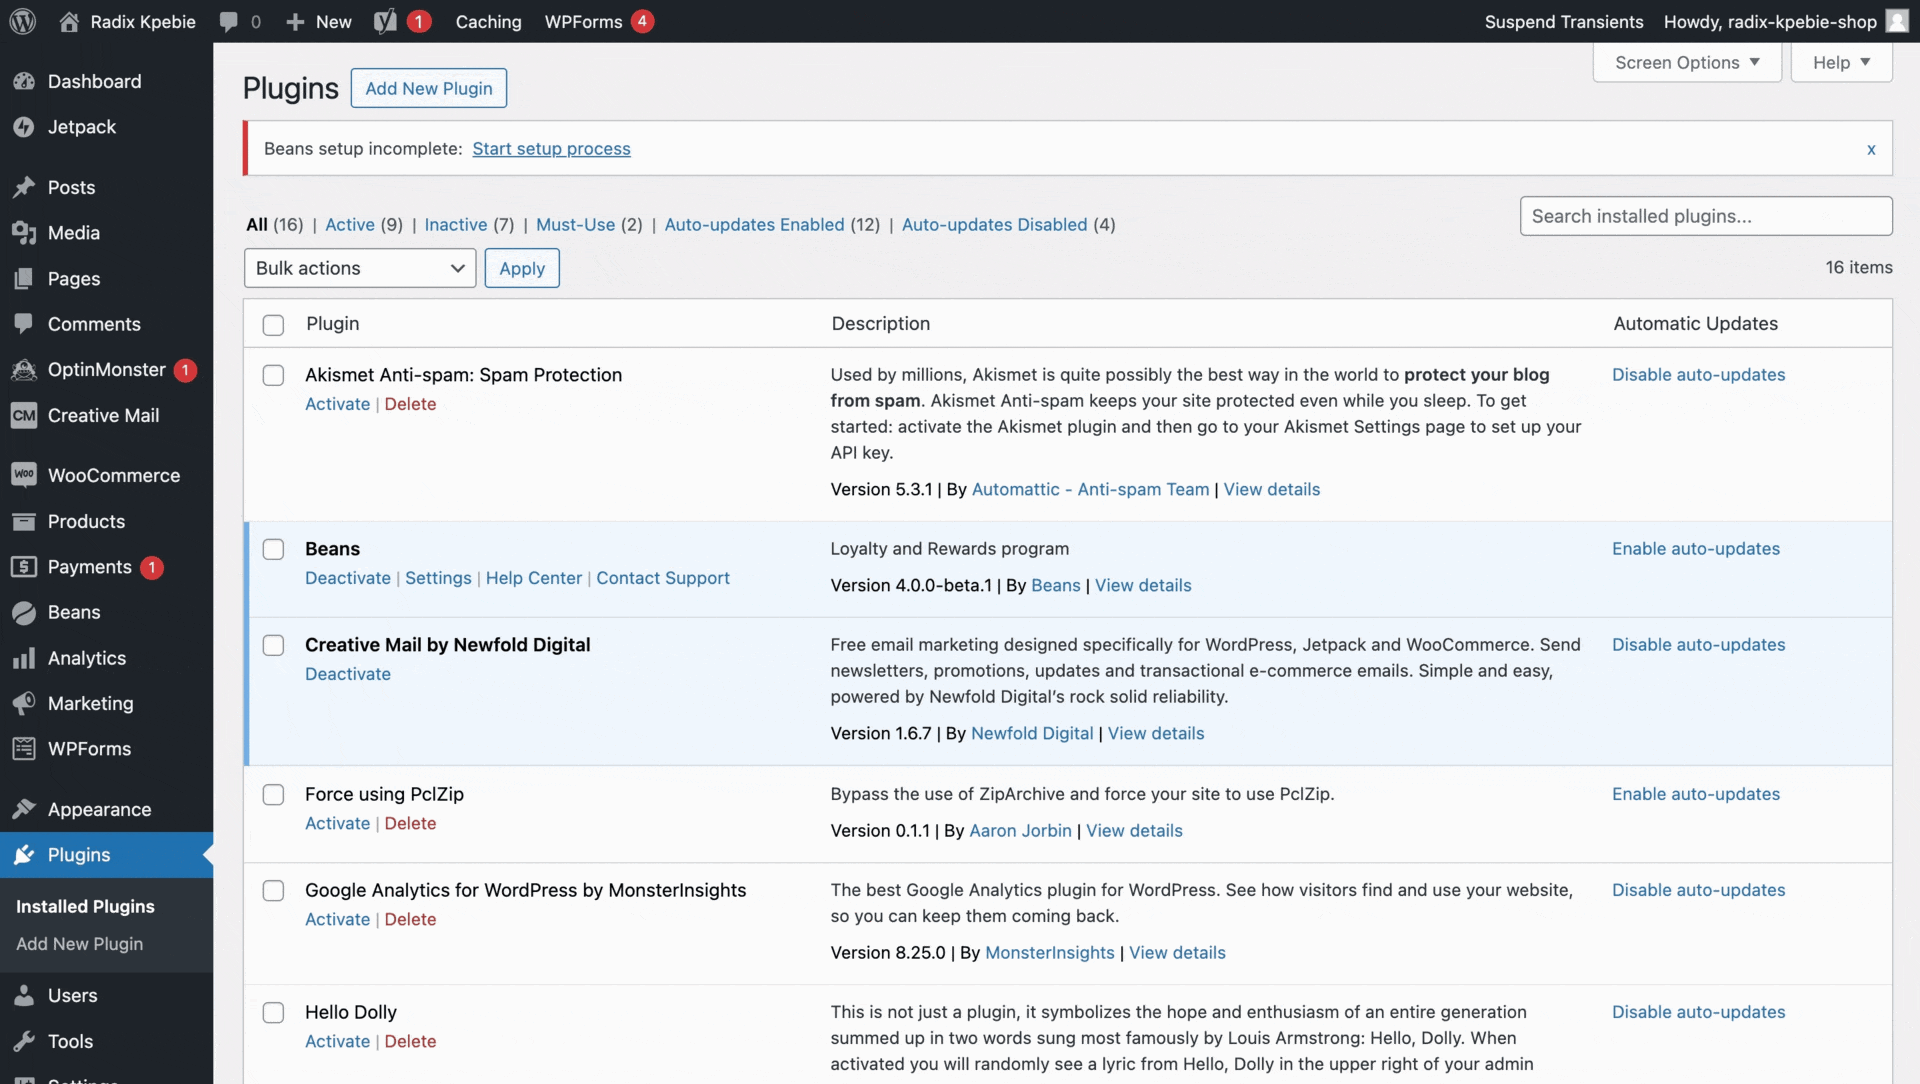The width and height of the screenshot is (1920, 1084).
Task: View details for Google Analytics MonsterInsights plugin
Action: click(1177, 953)
